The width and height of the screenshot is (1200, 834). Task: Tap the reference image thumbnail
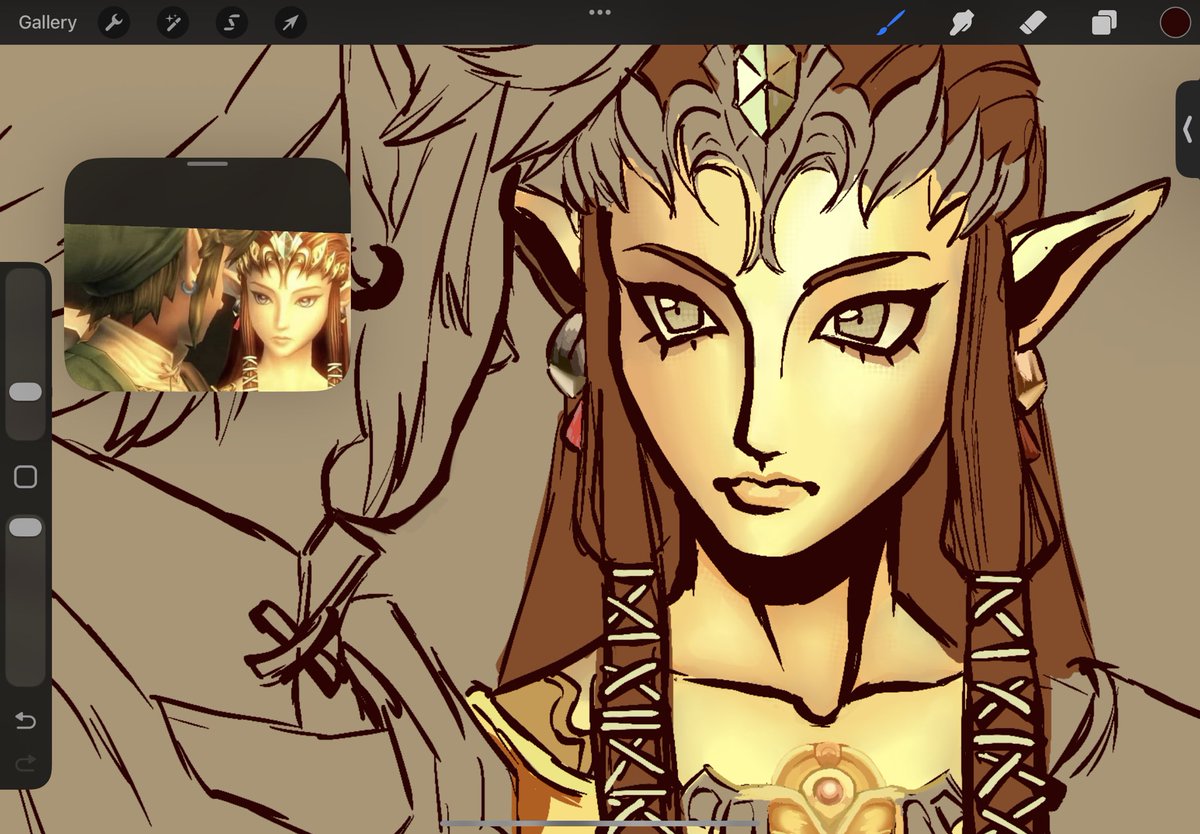coord(207,307)
